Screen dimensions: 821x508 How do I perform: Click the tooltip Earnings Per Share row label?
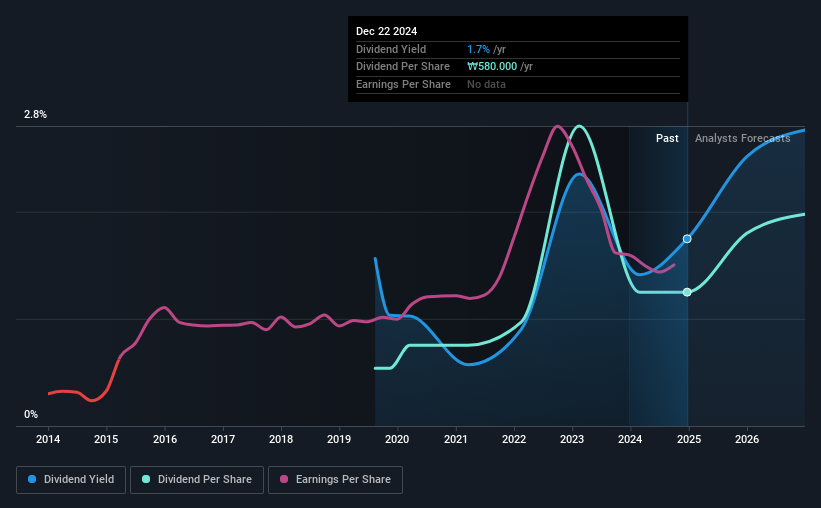pyautogui.click(x=403, y=84)
